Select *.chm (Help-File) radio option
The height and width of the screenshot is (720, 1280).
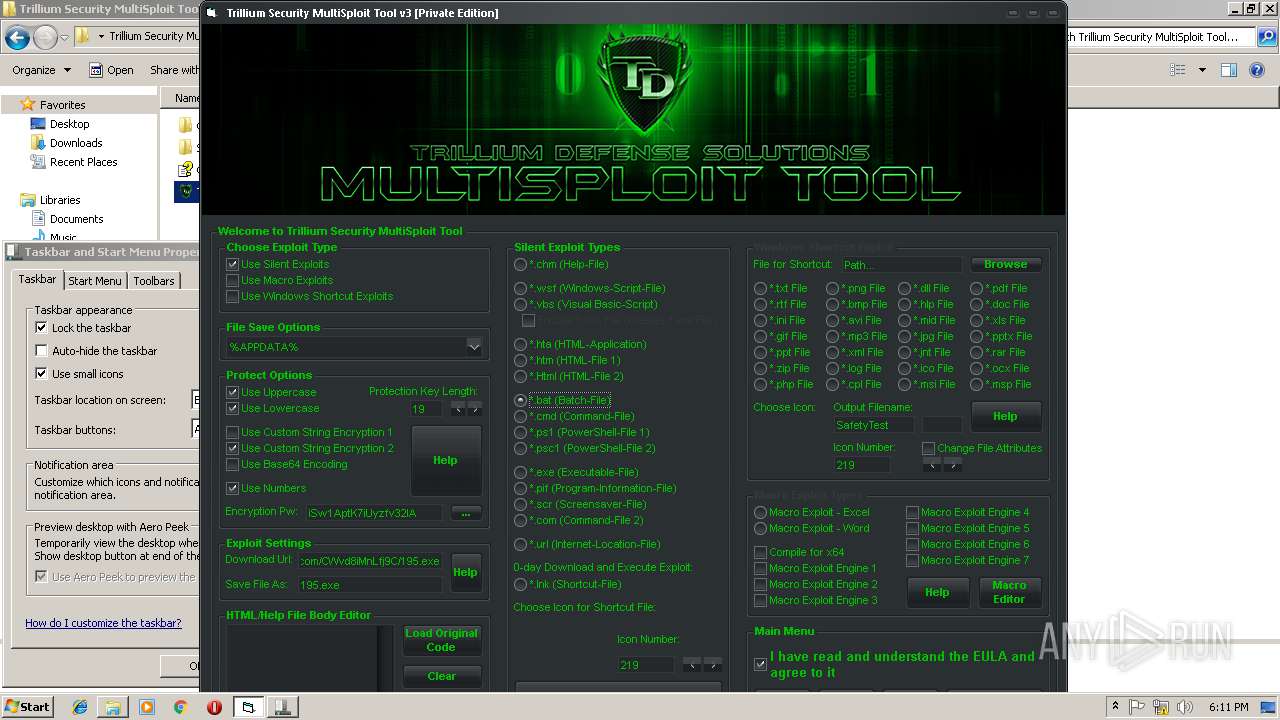[520, 264]
